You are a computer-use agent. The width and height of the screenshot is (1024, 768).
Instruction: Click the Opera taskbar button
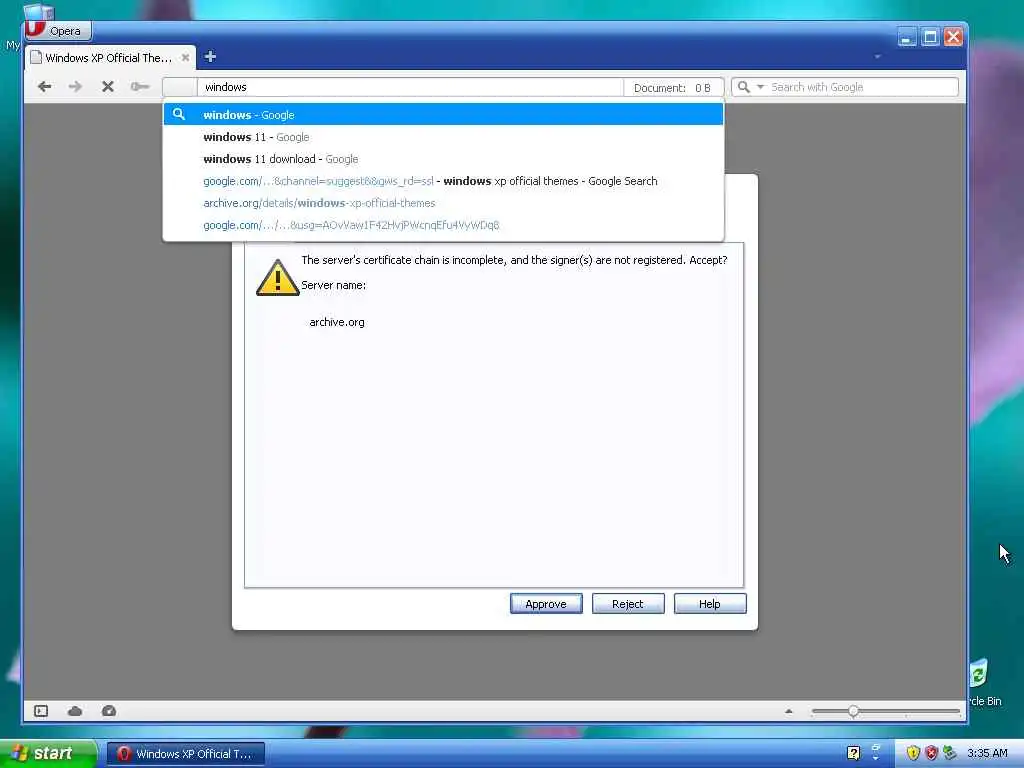(x=185, y=754)
